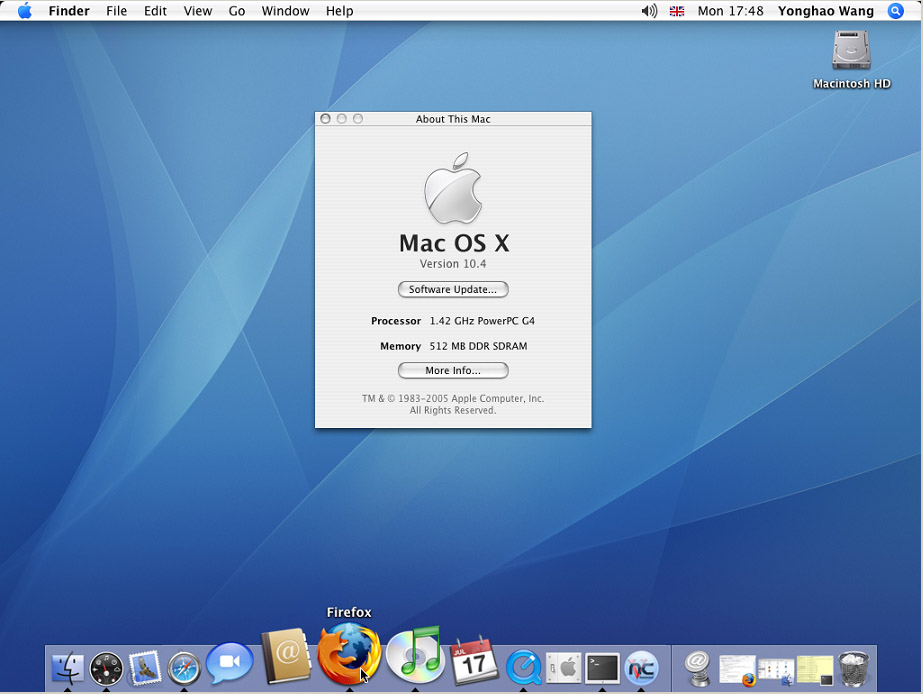The height and width of the screenshot is (694, 923).
Task: Open the View menu
Action: (198, 11)
